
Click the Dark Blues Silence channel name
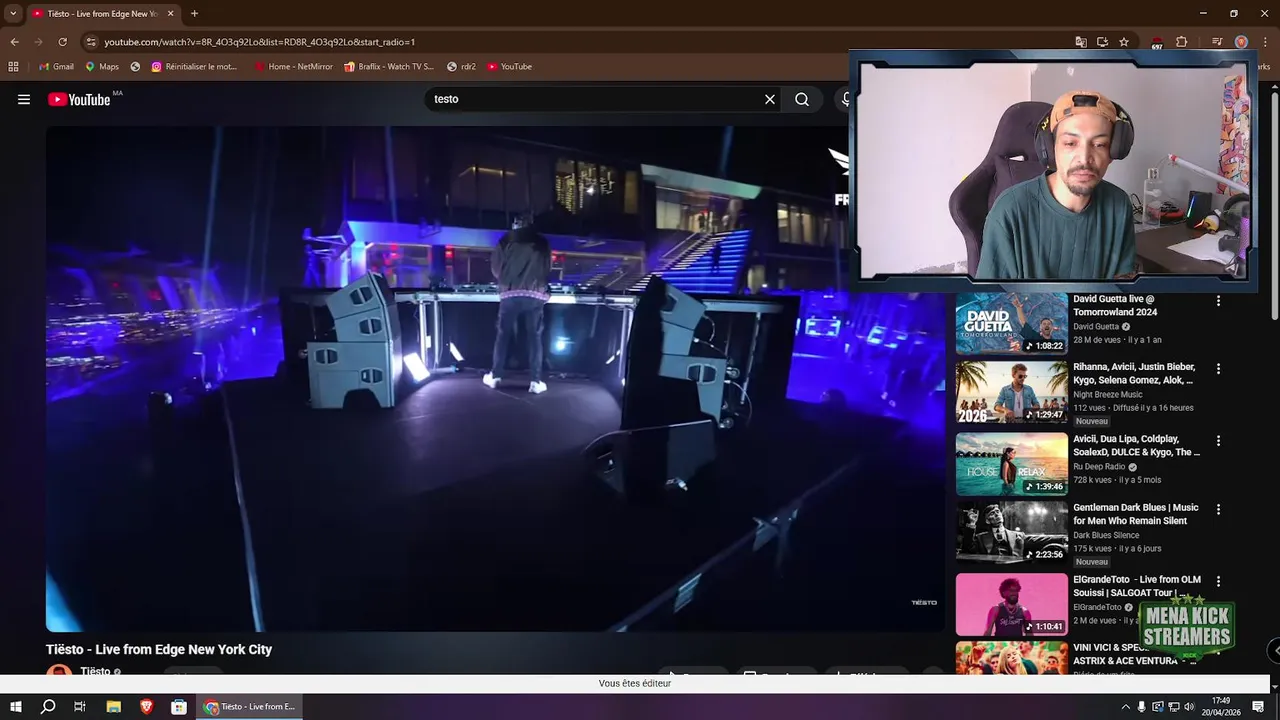[x=1106, y=535]
